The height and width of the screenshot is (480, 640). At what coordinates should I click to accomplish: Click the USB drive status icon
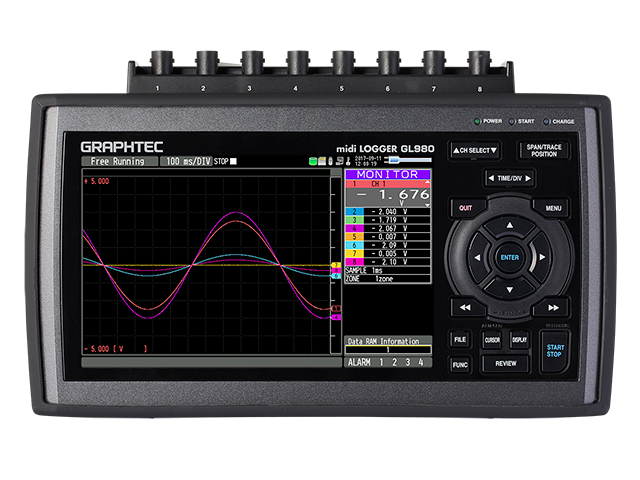(x=331, y=161)
